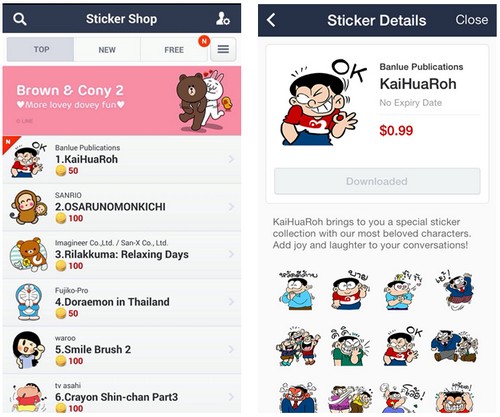
Task: Preview the large OK sticker image
Action: 323,102
